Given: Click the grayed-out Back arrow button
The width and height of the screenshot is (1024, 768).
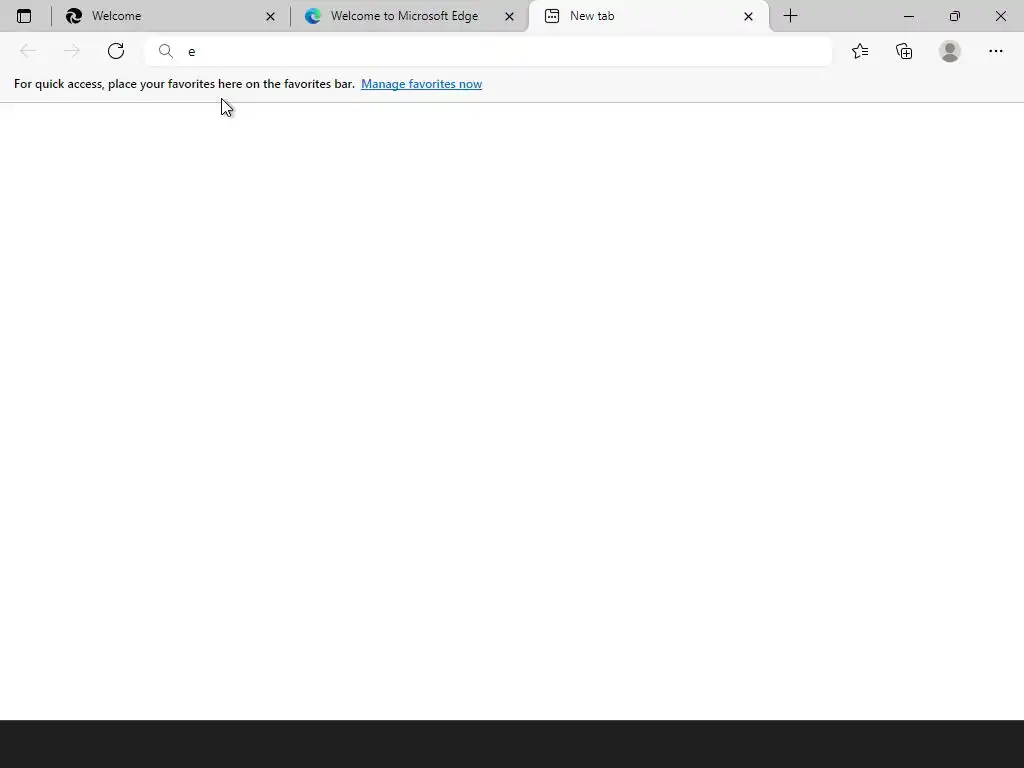Looking at the screenshot, I should point(28,51).
